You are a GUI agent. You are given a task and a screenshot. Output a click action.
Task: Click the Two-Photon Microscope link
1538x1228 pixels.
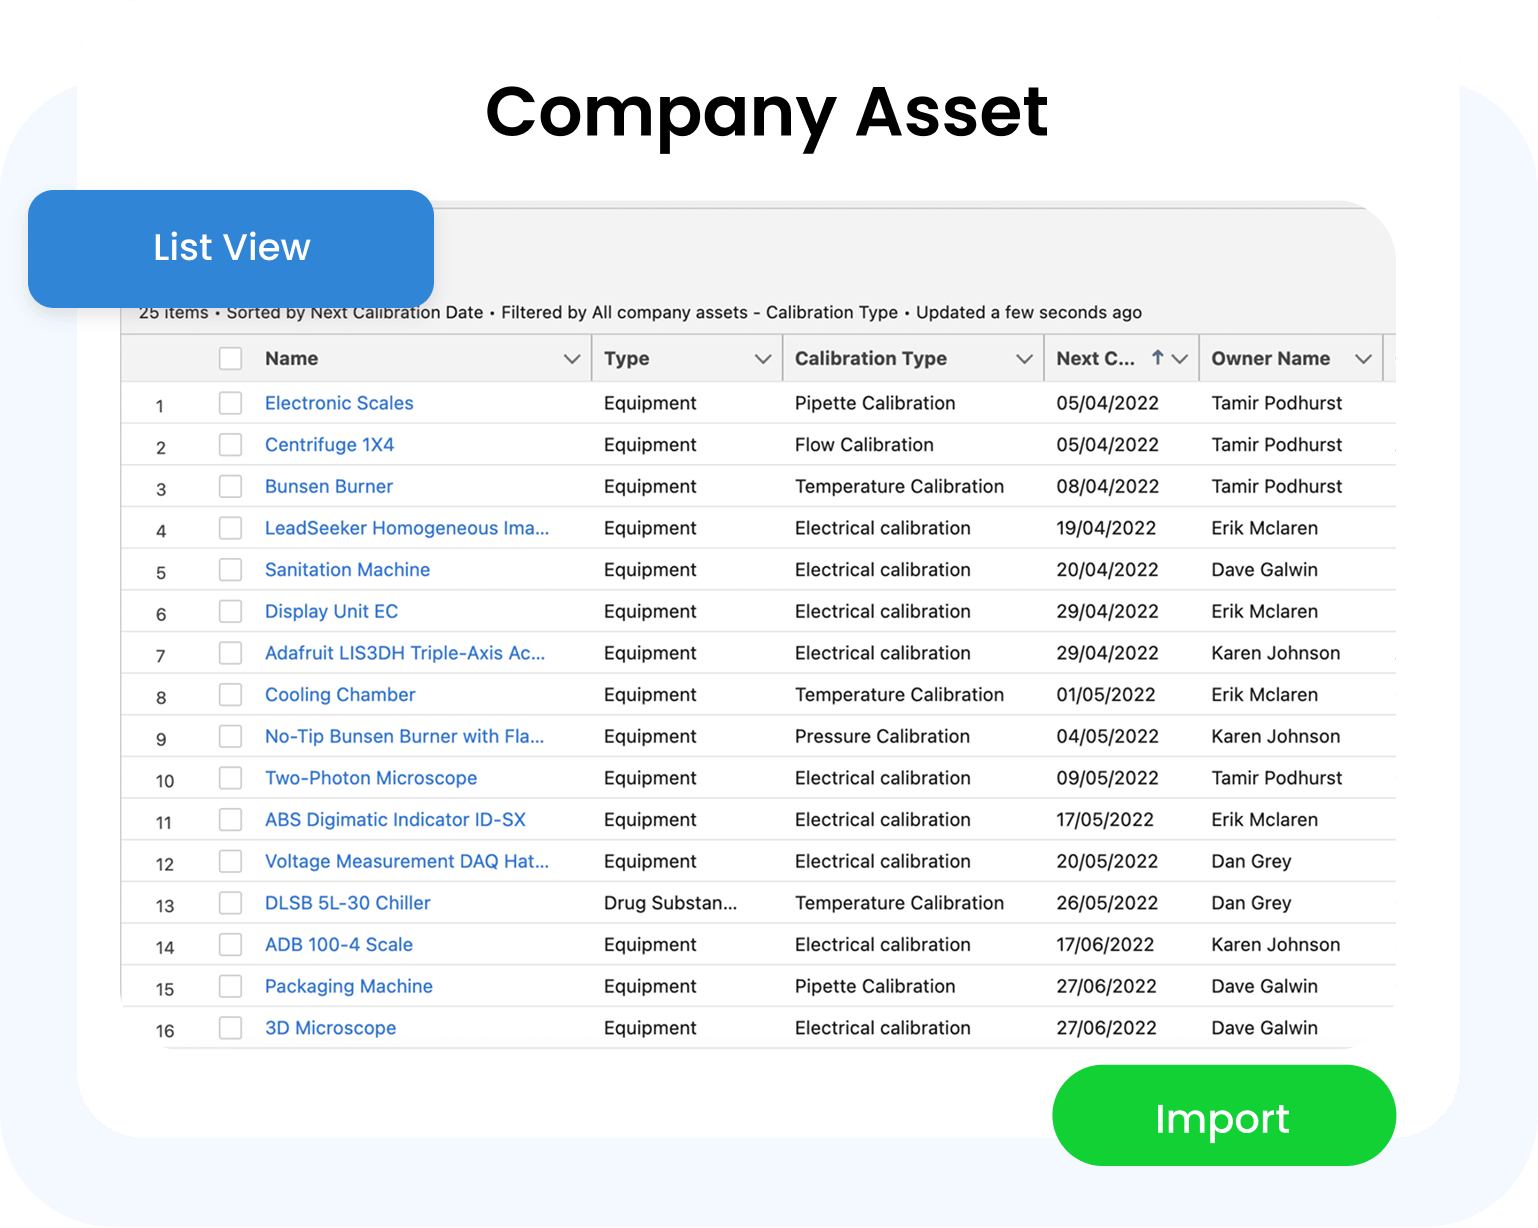tap(371, 778)
